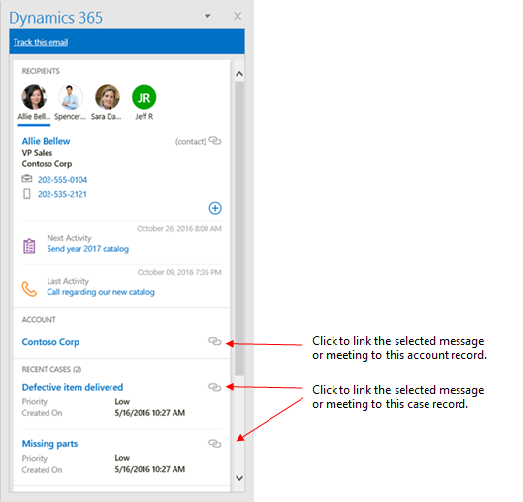Open Send year 2017 catalog activity
523x502 pixels.
88,249
